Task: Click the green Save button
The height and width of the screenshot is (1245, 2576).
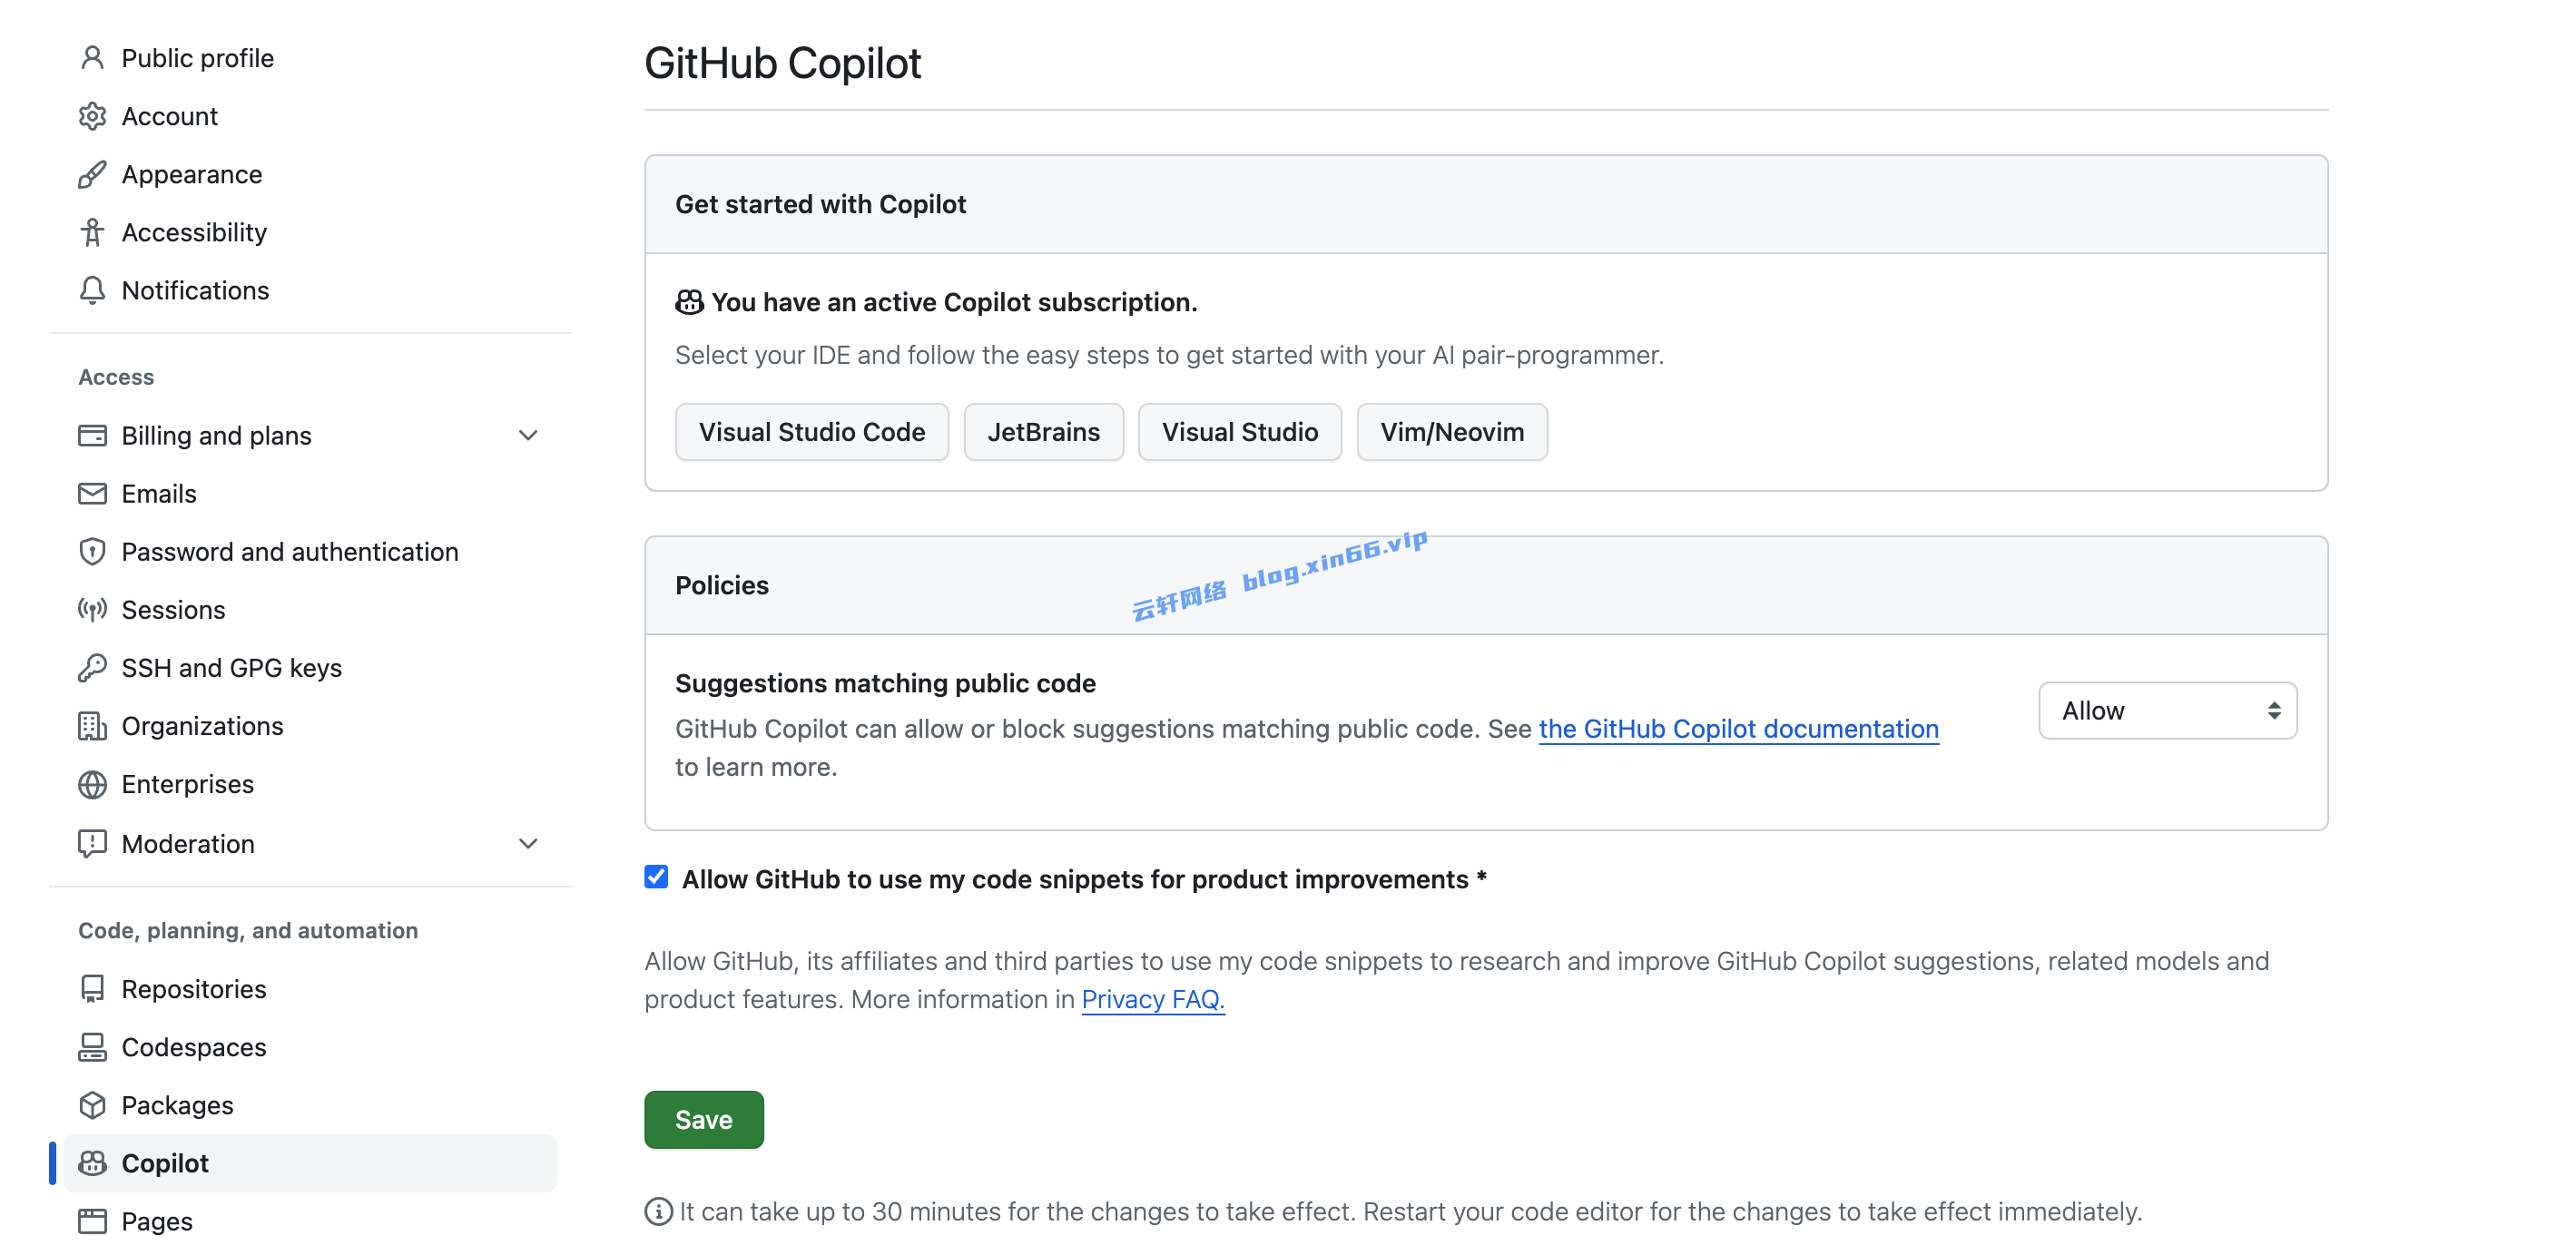Action: click(x=703, y=1119)
